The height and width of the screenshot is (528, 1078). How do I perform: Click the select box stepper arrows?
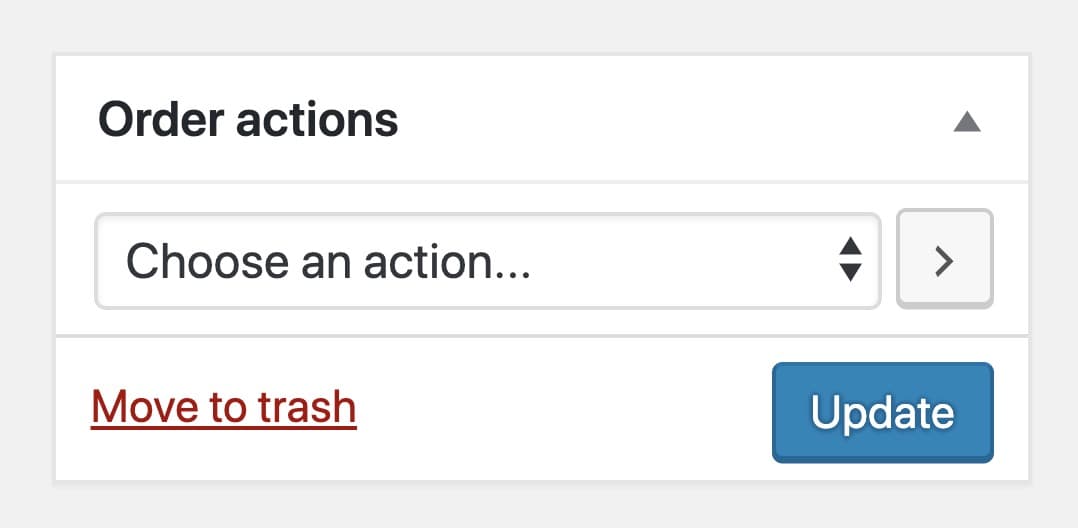pos(850,259)
